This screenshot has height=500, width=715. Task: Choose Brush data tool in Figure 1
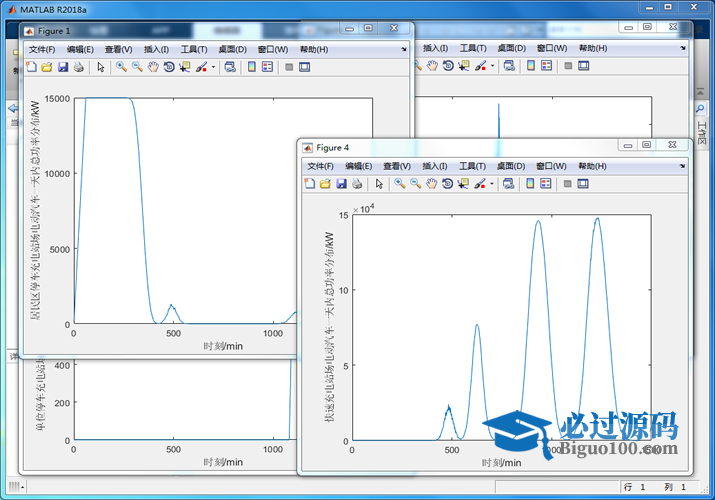point(202,67)
